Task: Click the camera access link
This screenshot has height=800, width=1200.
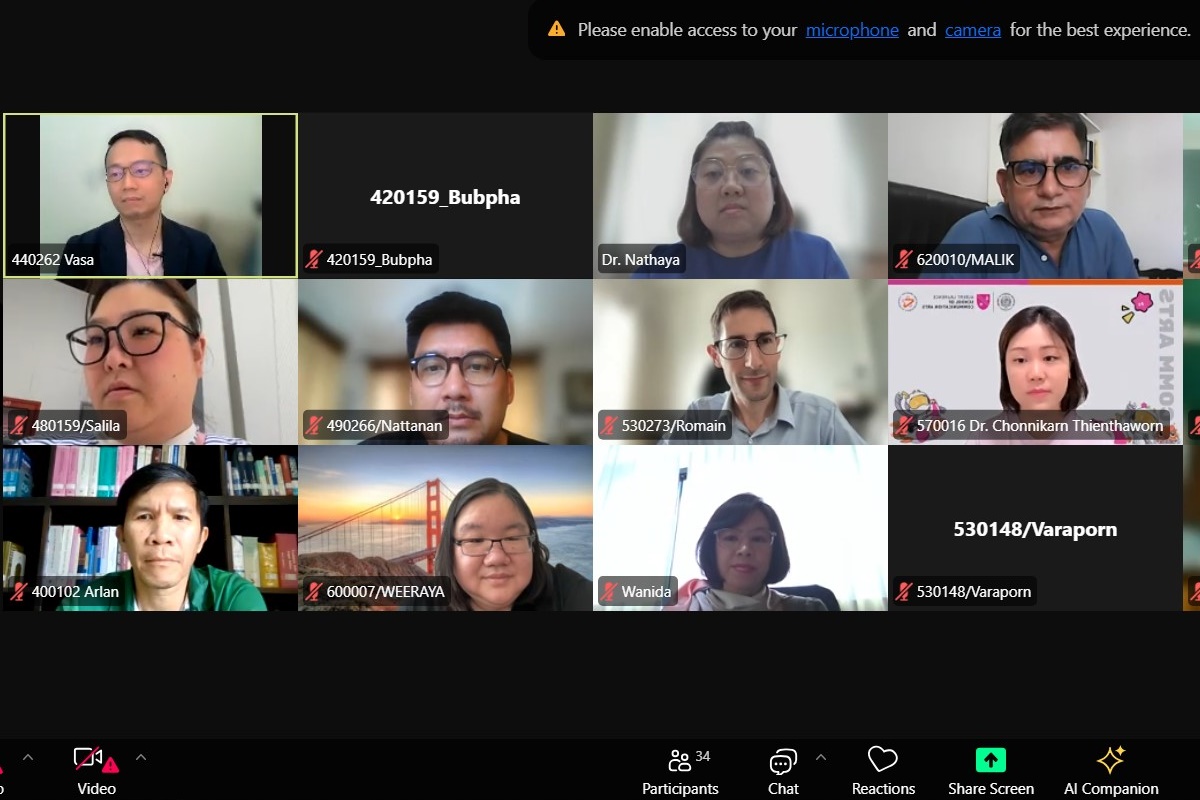Action: click(x=972, y=30)
